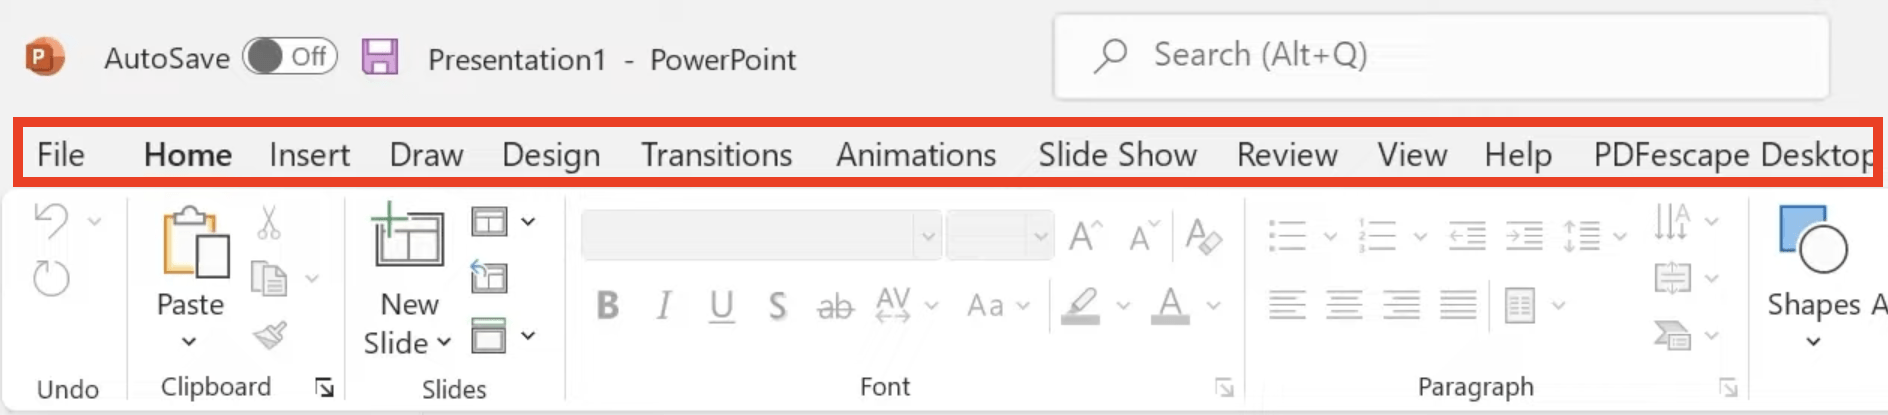Screen dimensions: 1888x415
Task: Toggle the AutoSave switch
Action: click(x=290, y=57)
